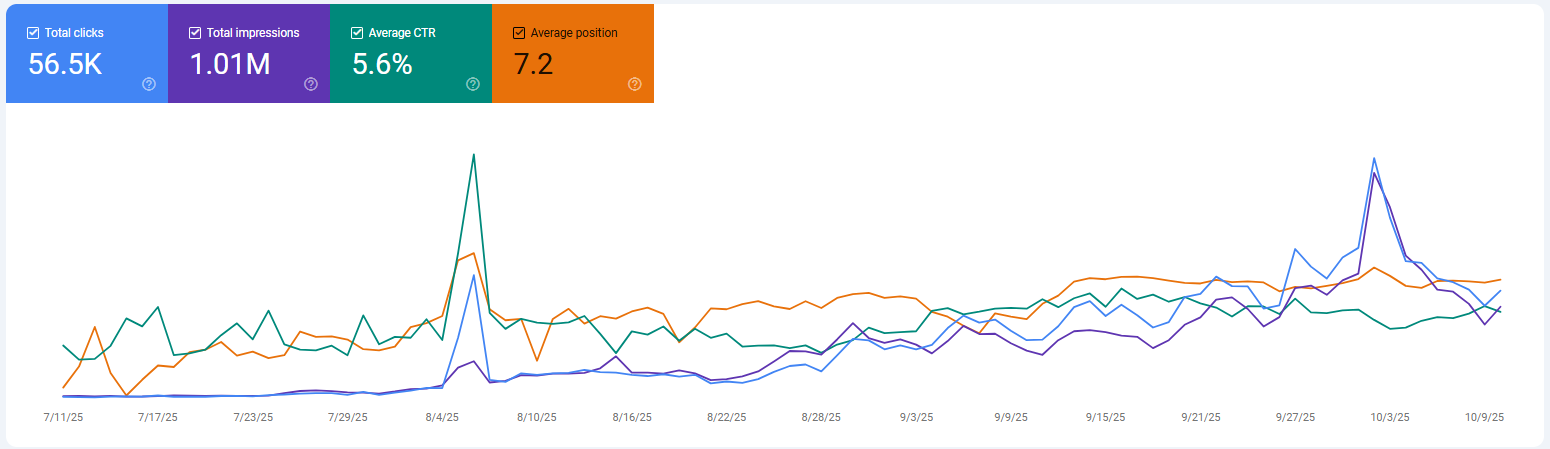Select the 1.01M impressions value
This screenshot has width=1550, height=449.
coord(230,64)
